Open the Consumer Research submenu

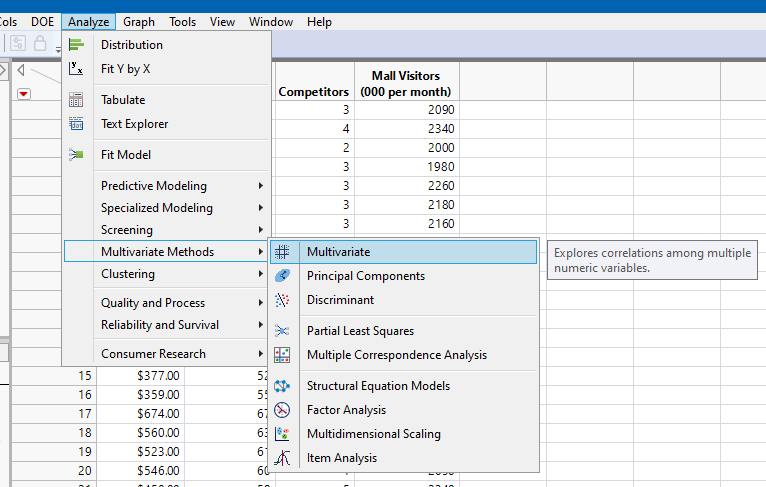coord(166,354)
